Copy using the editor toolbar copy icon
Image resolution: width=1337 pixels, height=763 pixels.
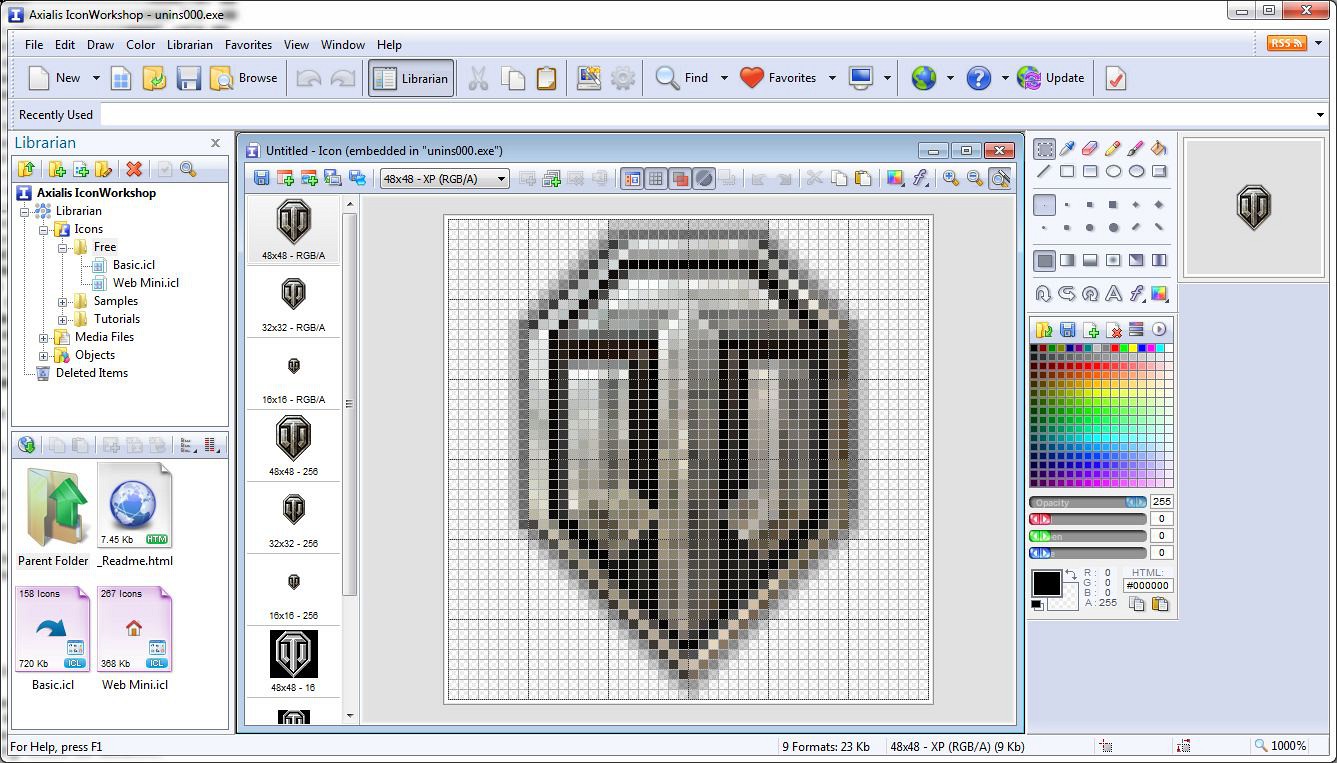point(839,178)
